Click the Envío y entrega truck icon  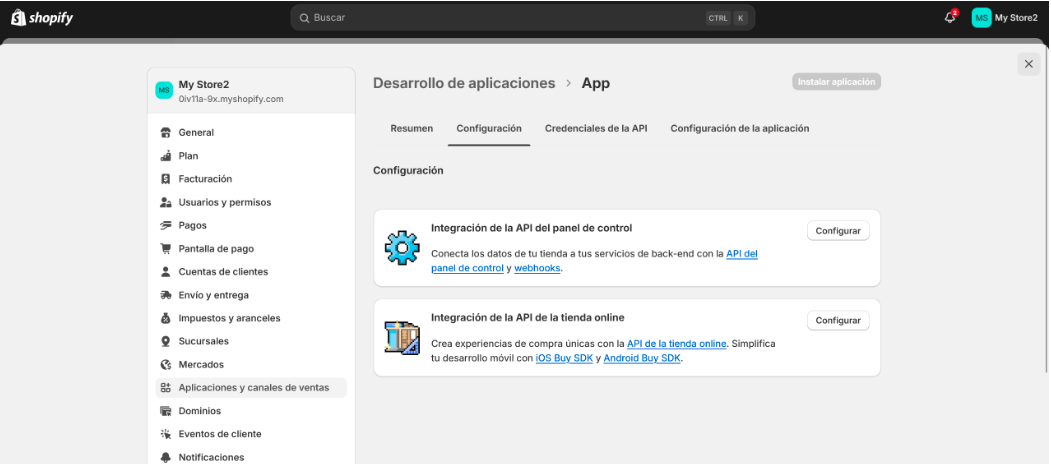click(166, 295)
